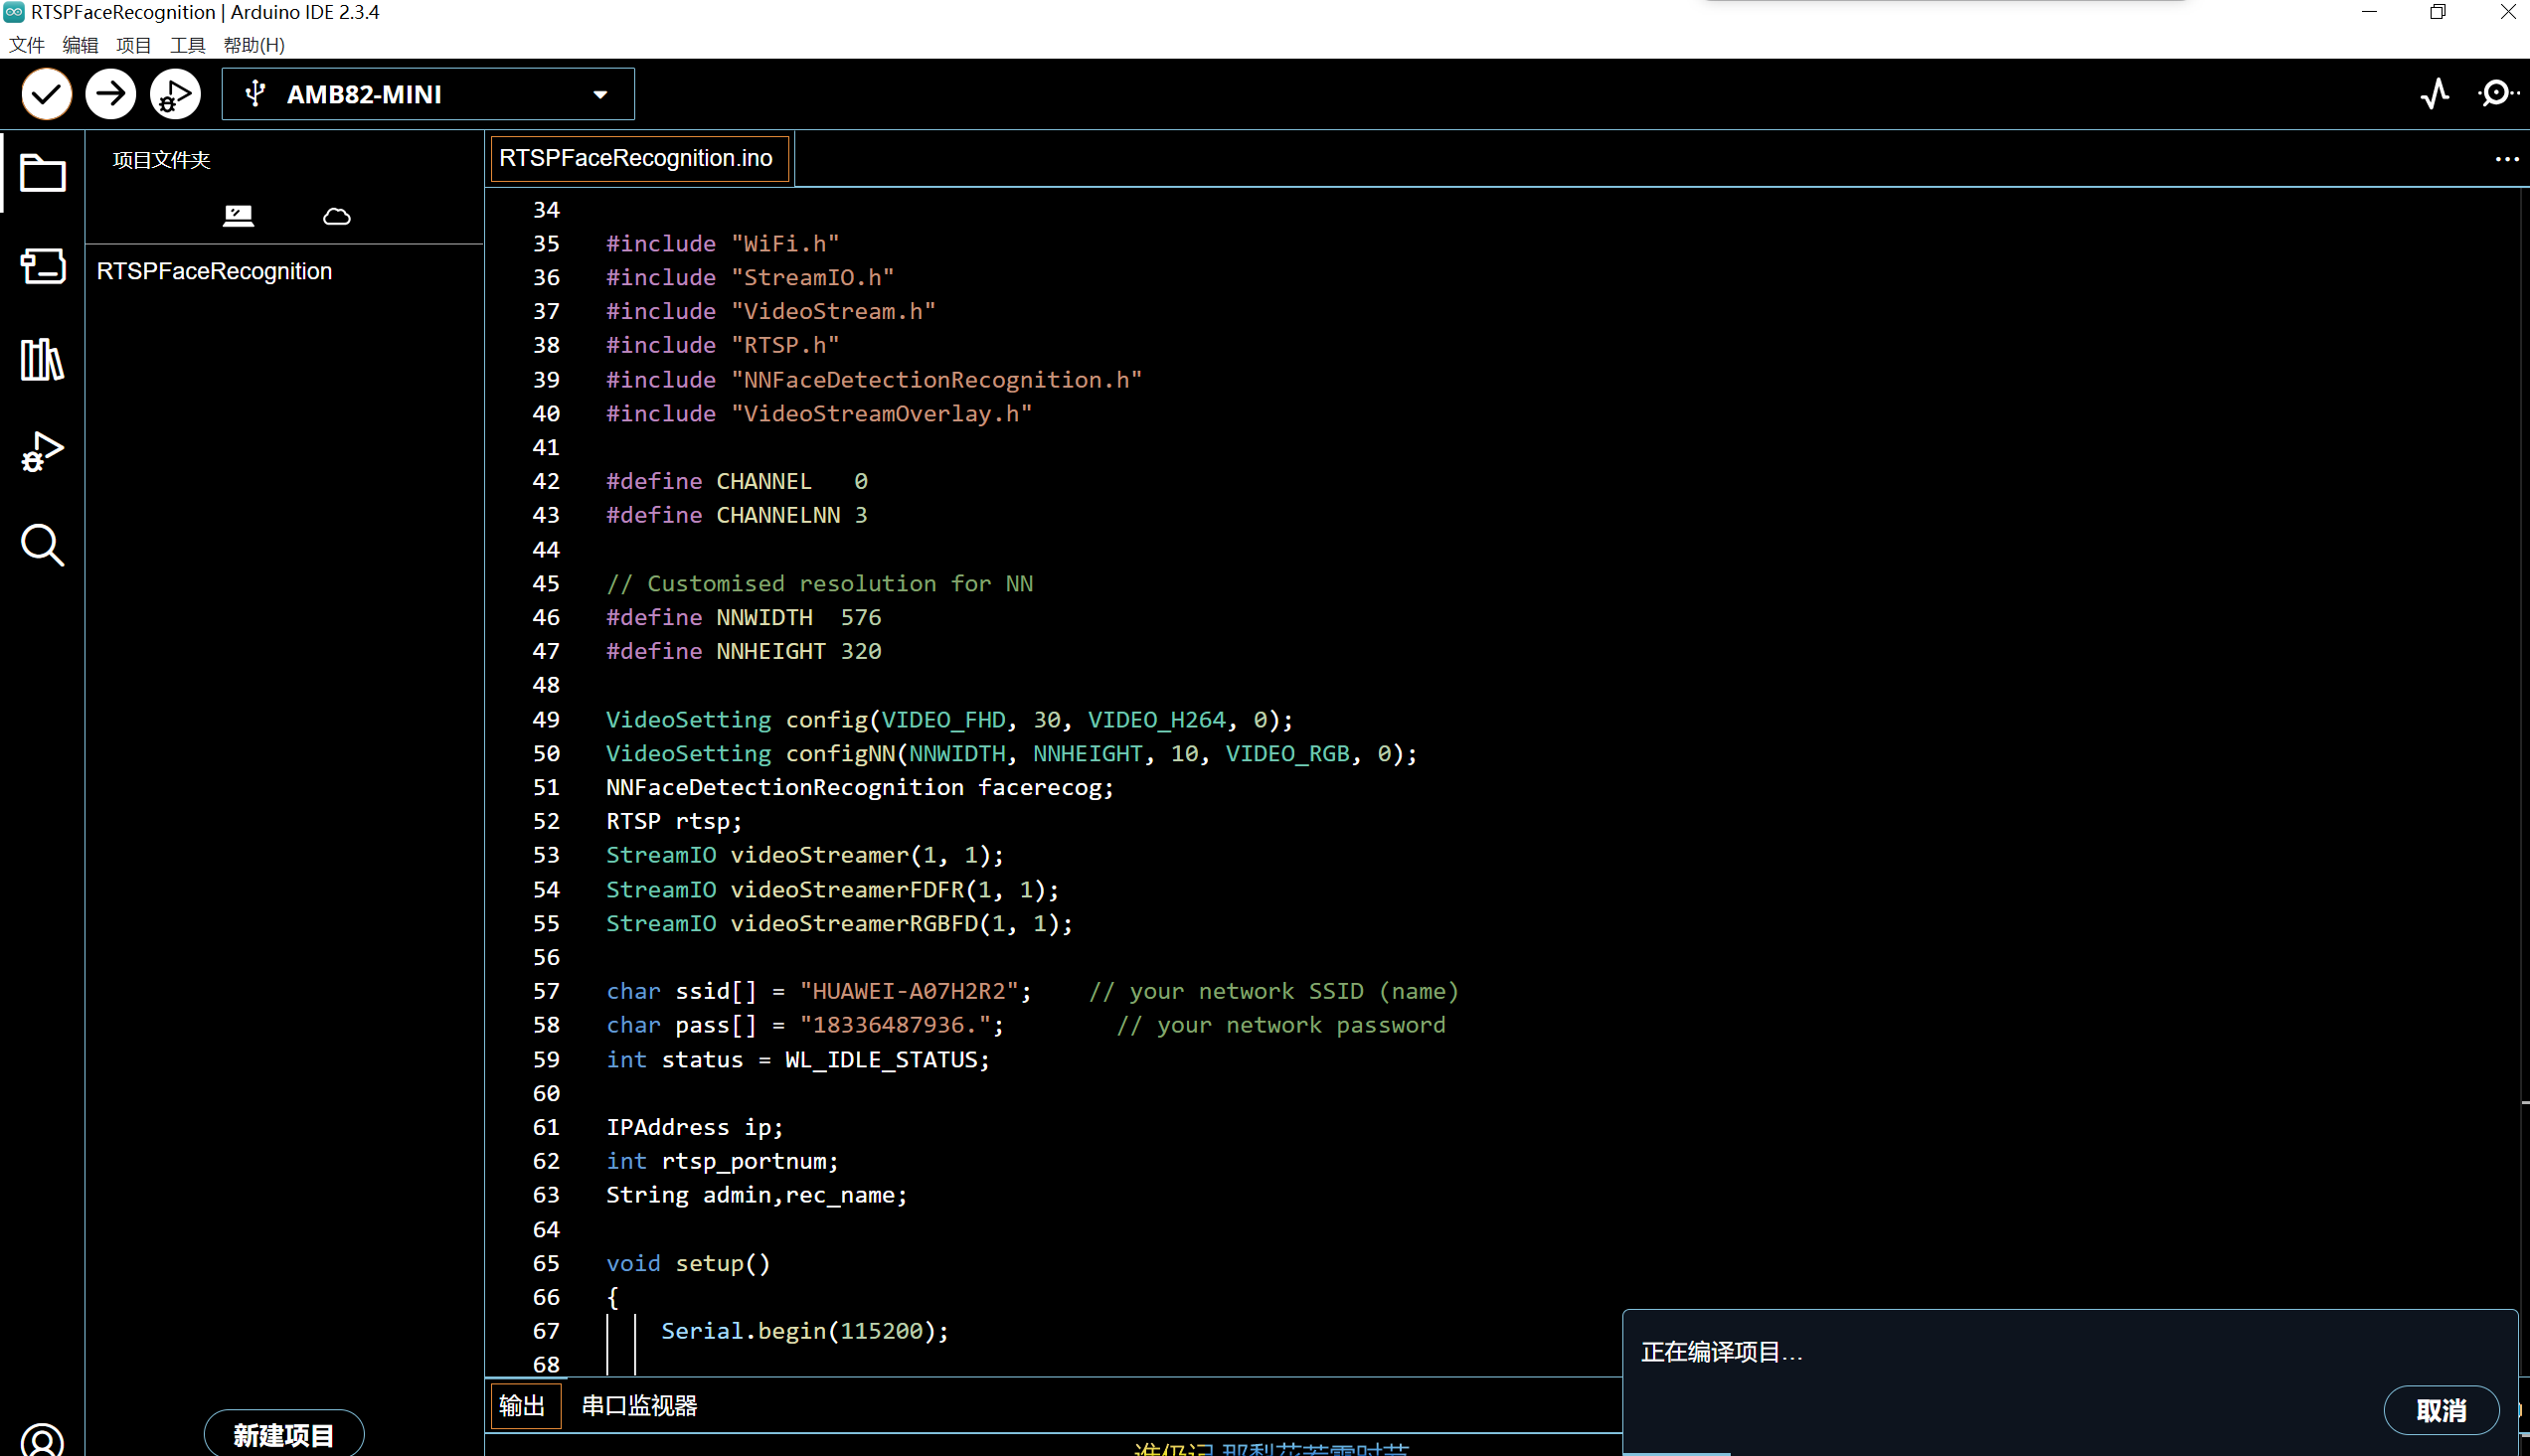Open the Serial Monitor magnifier icon
This screenshot has width=2530, height=1456.
pyautogui.click(x=2497, y=94)
